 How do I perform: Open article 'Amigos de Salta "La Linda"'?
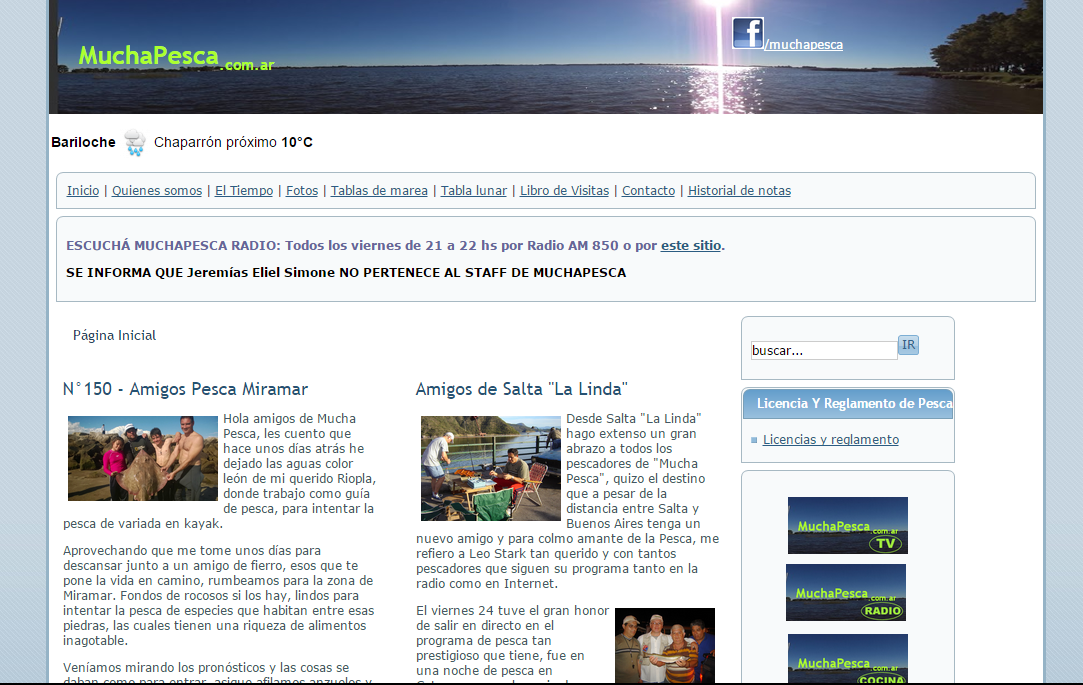pyautogui.click(x=521, y=389)
